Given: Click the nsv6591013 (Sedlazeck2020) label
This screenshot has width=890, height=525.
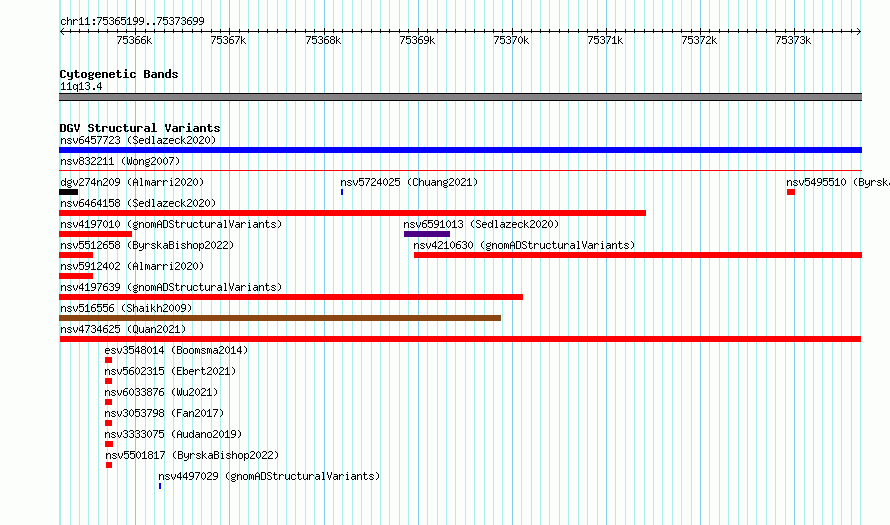Looking at the screenshot, I should (x=481, y=224).
